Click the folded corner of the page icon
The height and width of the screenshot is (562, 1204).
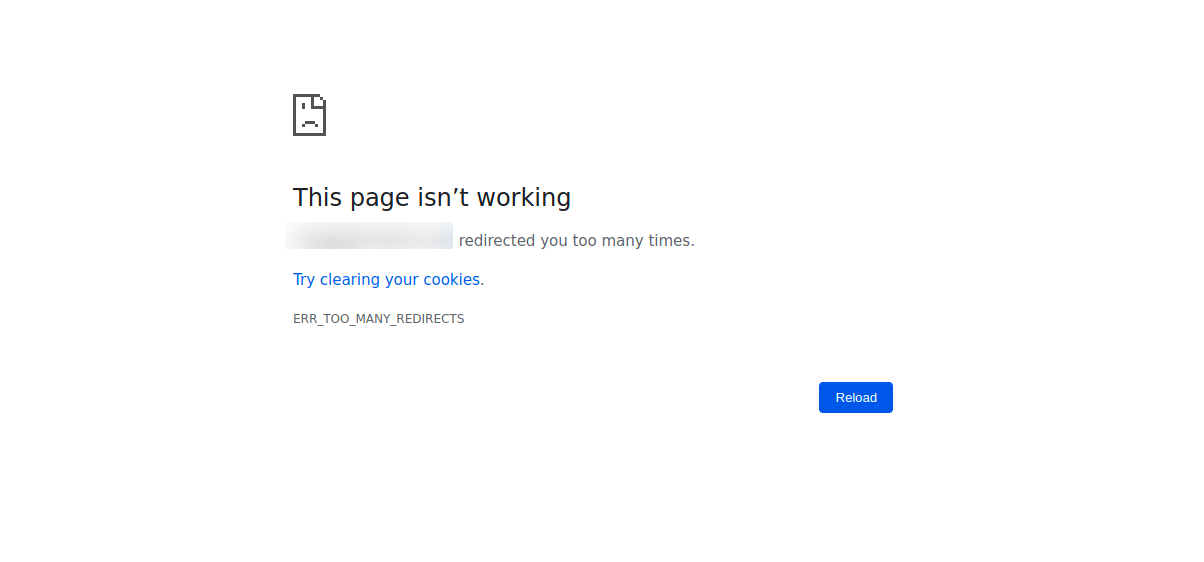pyautogui.click(x=319, y=101)
